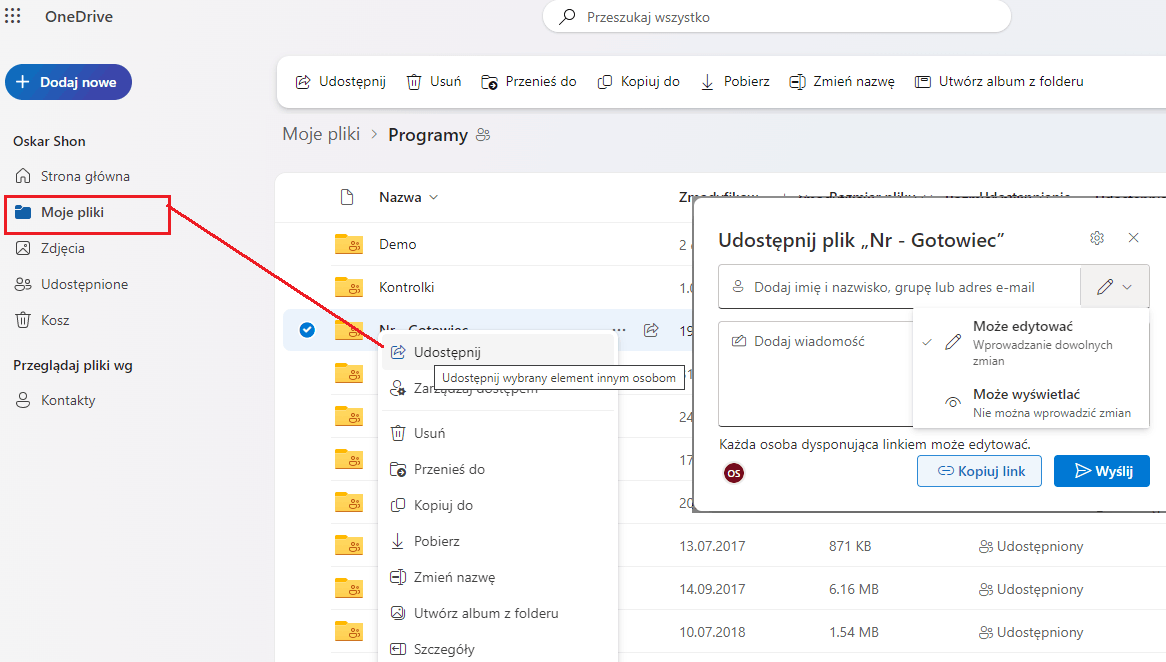This screenshot has height=662, width=1166.
Task: Expand the pencil permission dropdown
Action: click(x=1115, y=286)
